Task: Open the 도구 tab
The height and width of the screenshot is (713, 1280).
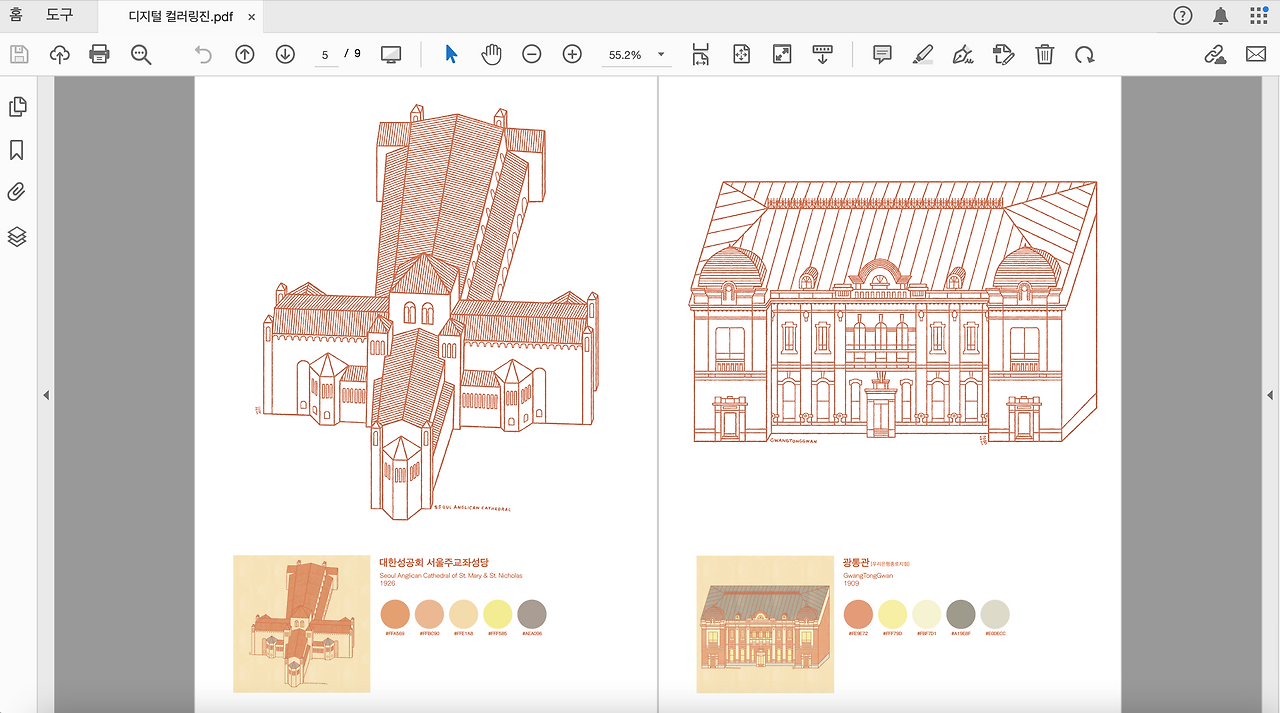Action: click(x=60, y=15)
